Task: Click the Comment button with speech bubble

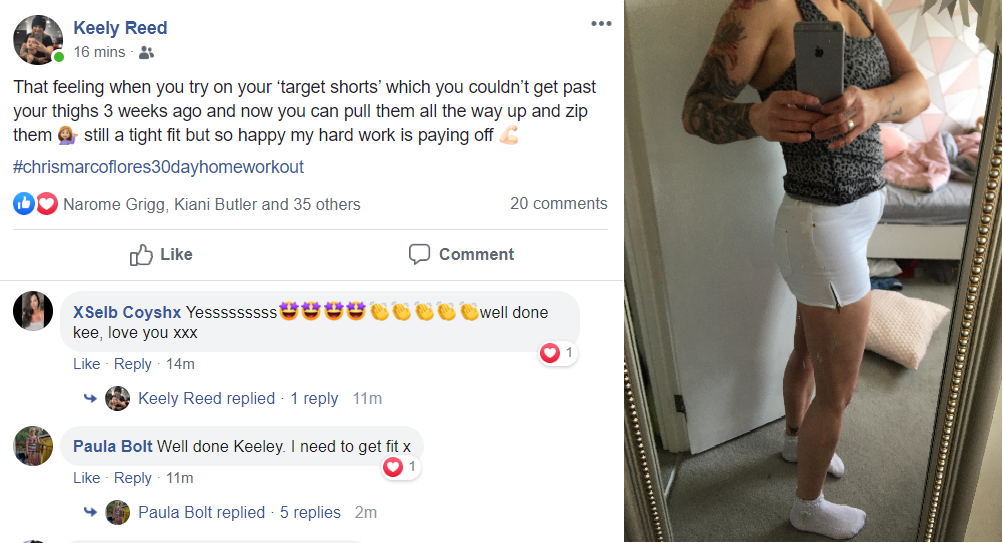Action: 461,255
